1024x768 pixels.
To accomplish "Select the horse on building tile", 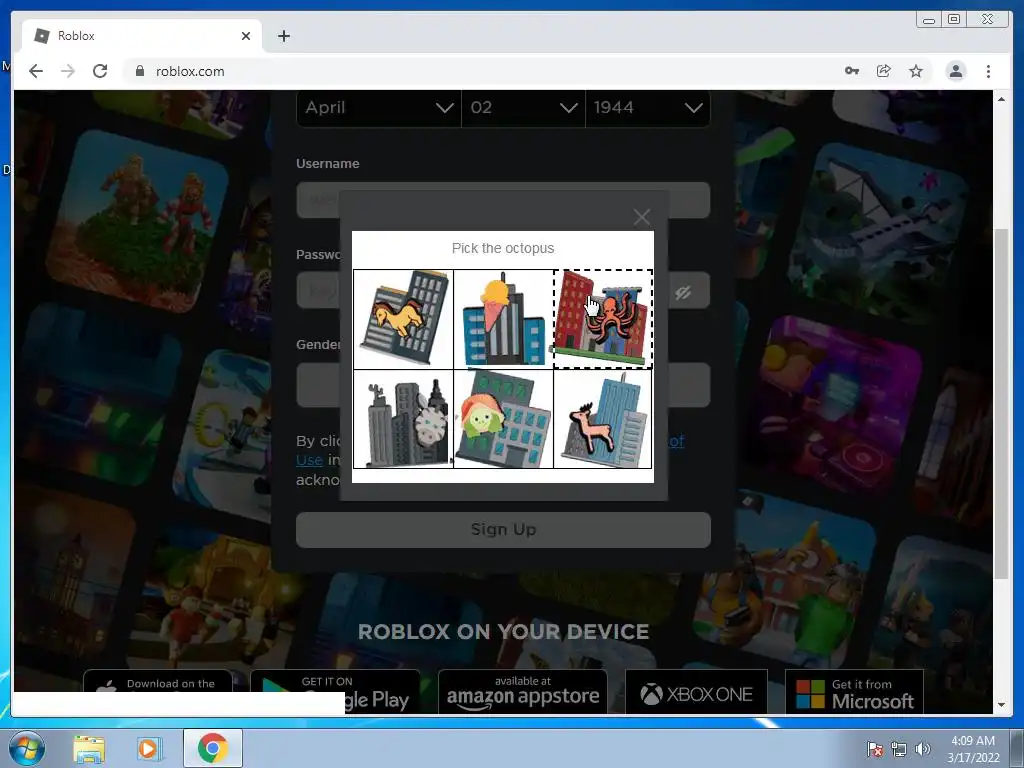I will (403, 319).
